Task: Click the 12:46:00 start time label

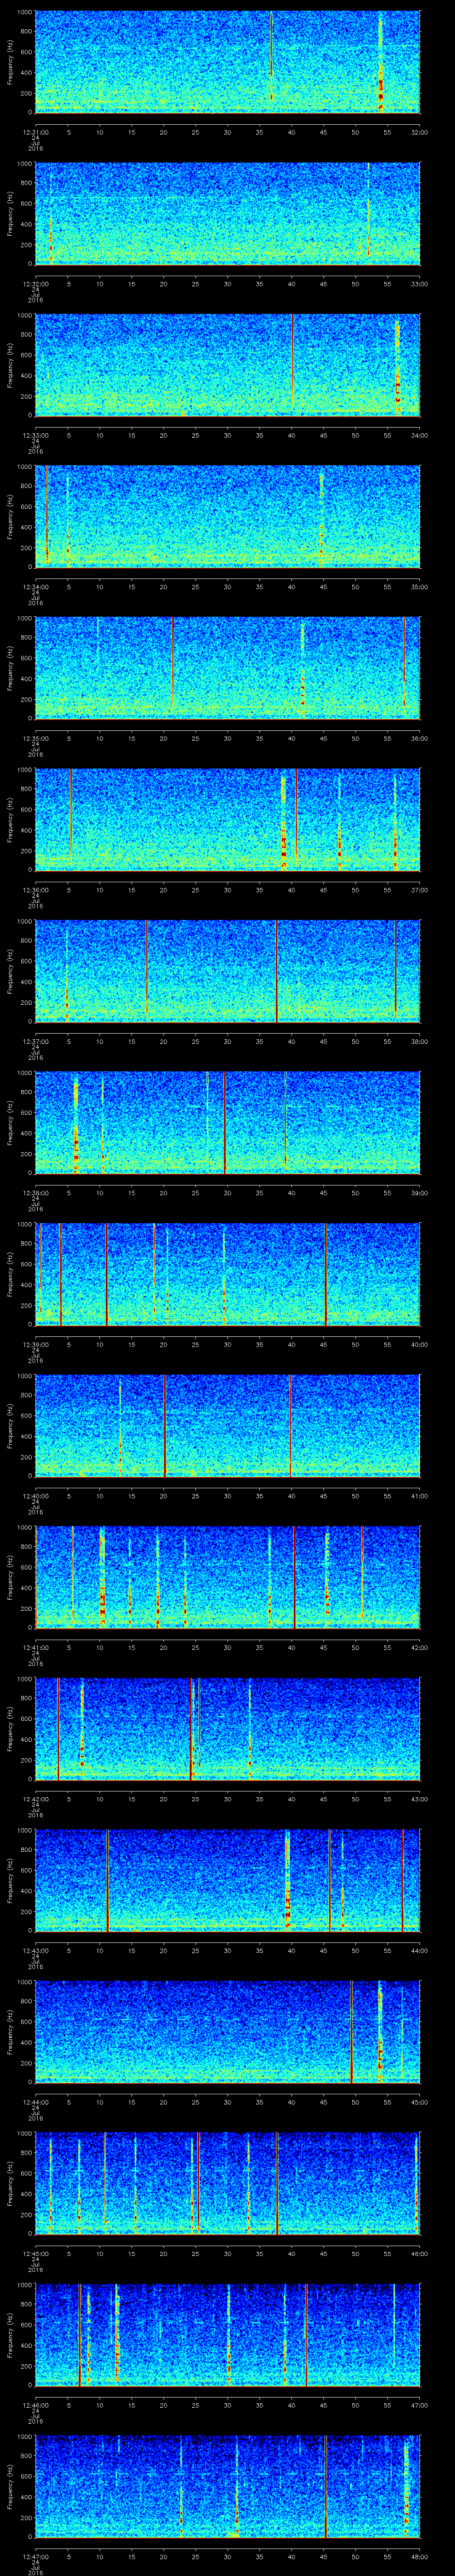Action: tap(35, 2404)
